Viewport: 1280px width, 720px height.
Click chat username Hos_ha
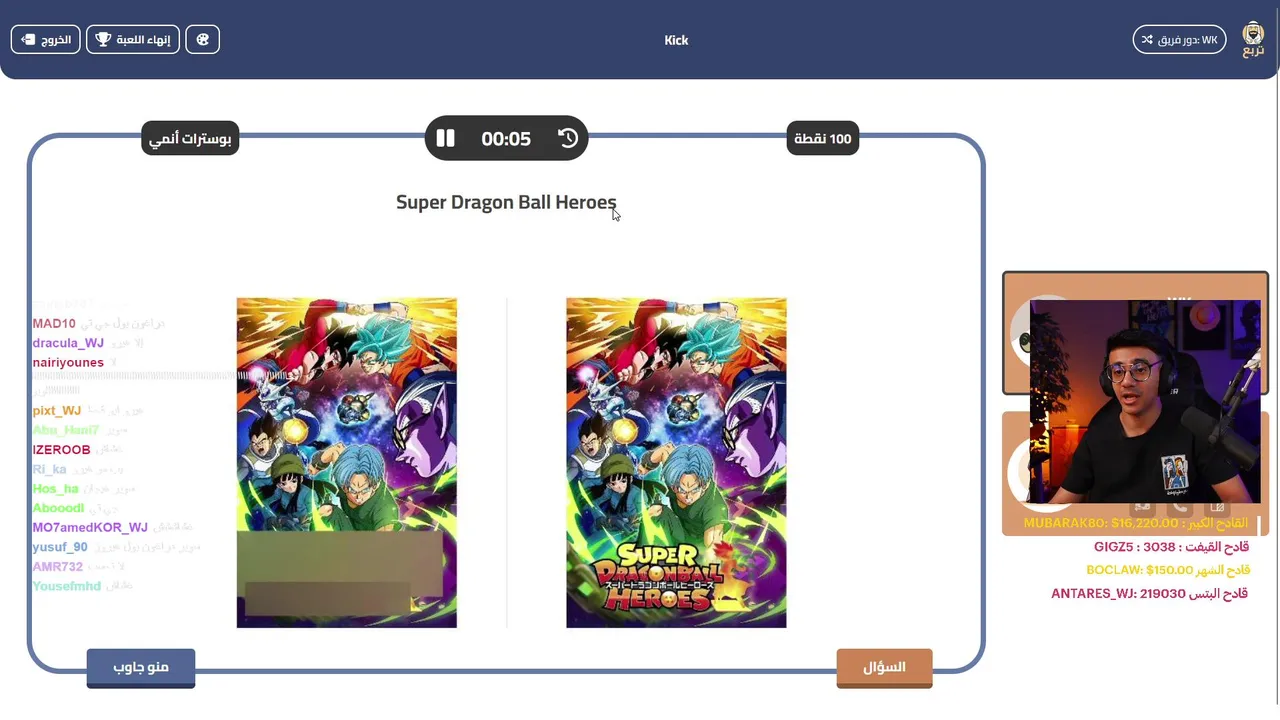tap(55, 489)
